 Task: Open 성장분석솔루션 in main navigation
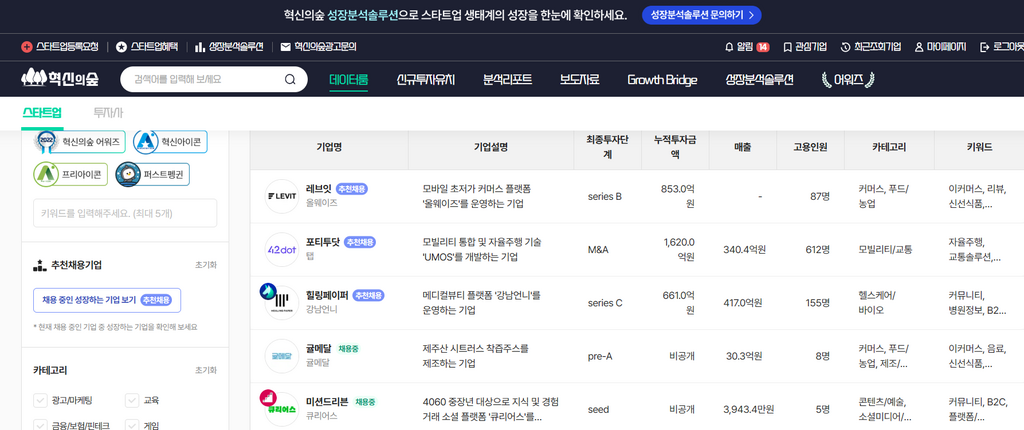click(x=760, y=80)
